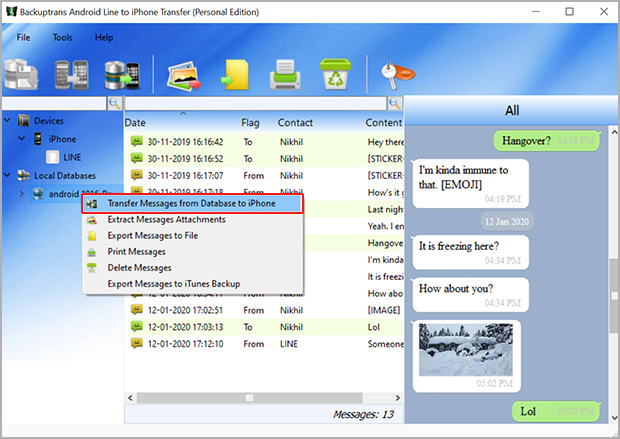Collapse the iPhone tree node
Image resolution: width=620 pixels, height=439 pixels.
tap(23, 139)
